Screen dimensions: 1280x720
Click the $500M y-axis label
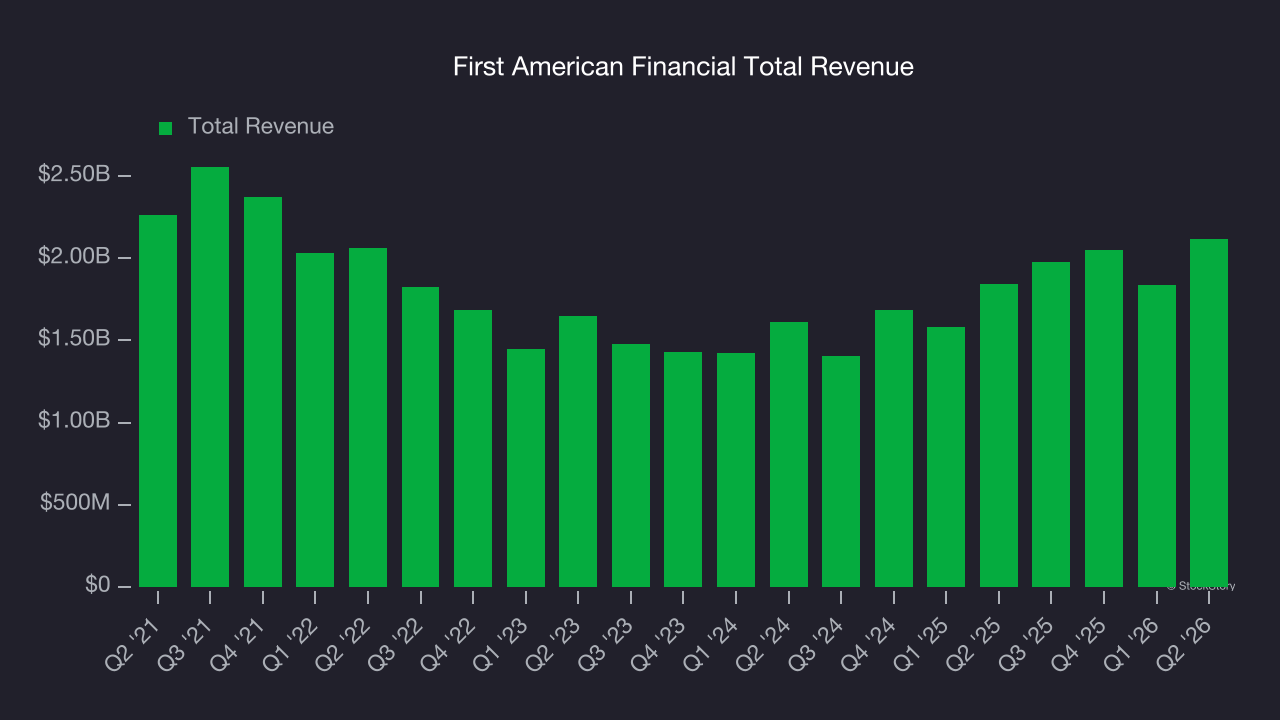tap(75, 503)
